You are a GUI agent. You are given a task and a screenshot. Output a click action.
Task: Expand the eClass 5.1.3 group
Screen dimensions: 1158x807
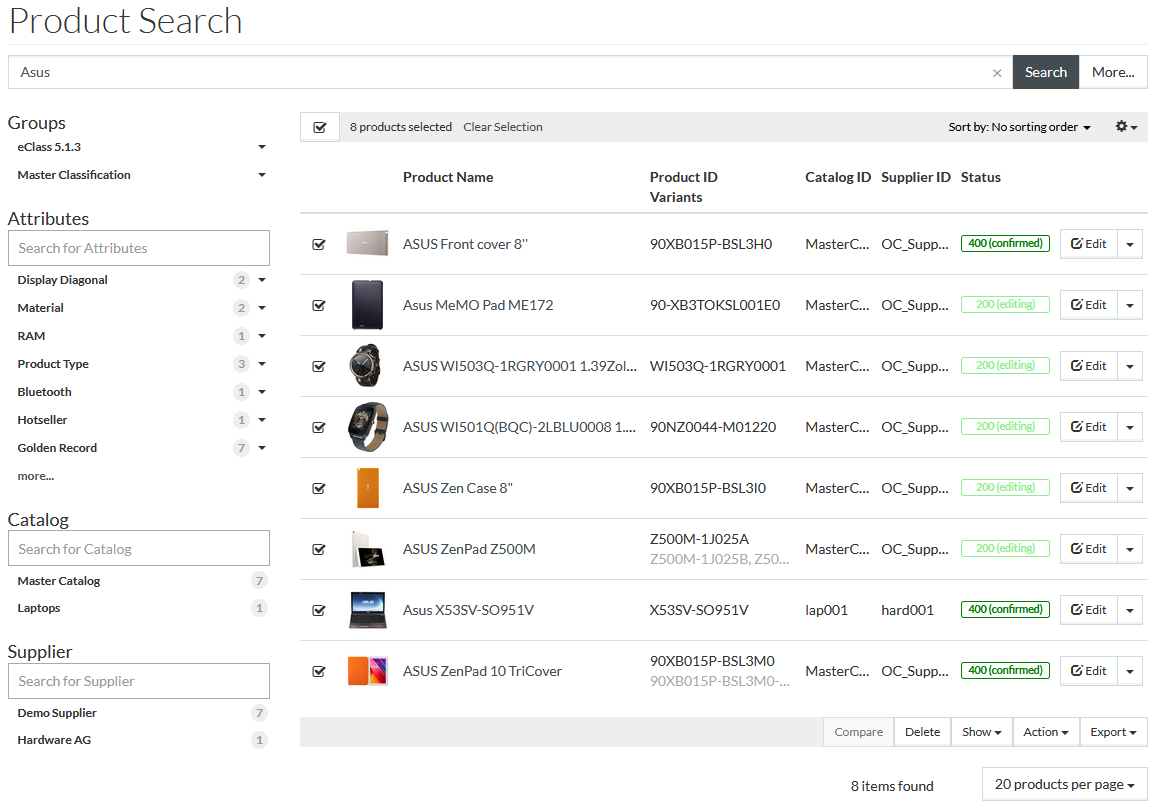(x=261, y=147)
